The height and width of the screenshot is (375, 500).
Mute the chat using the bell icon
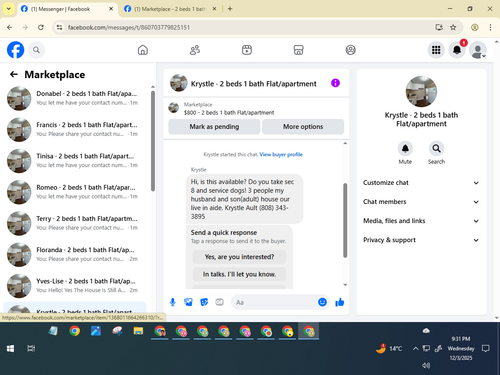tap(405, 149)
